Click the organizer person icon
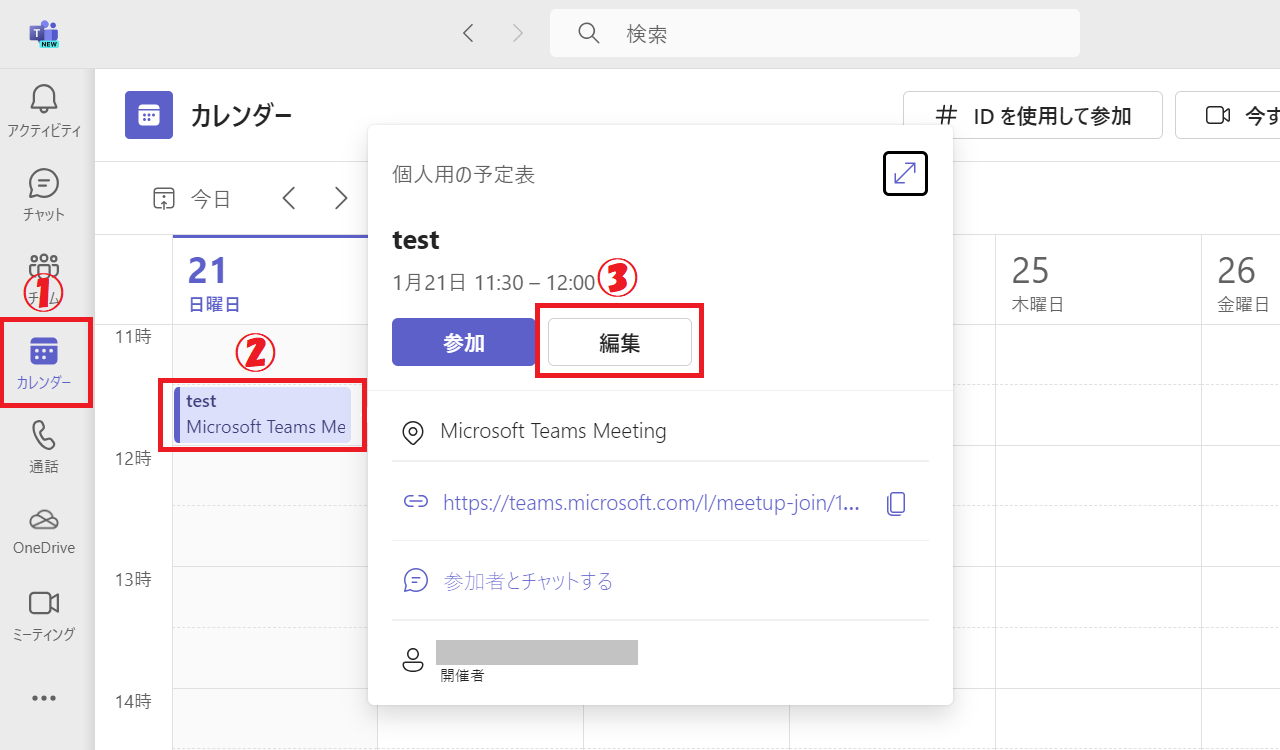Image resolution: width=1280 pixels, height=750 pixels. tap(412, 660)
